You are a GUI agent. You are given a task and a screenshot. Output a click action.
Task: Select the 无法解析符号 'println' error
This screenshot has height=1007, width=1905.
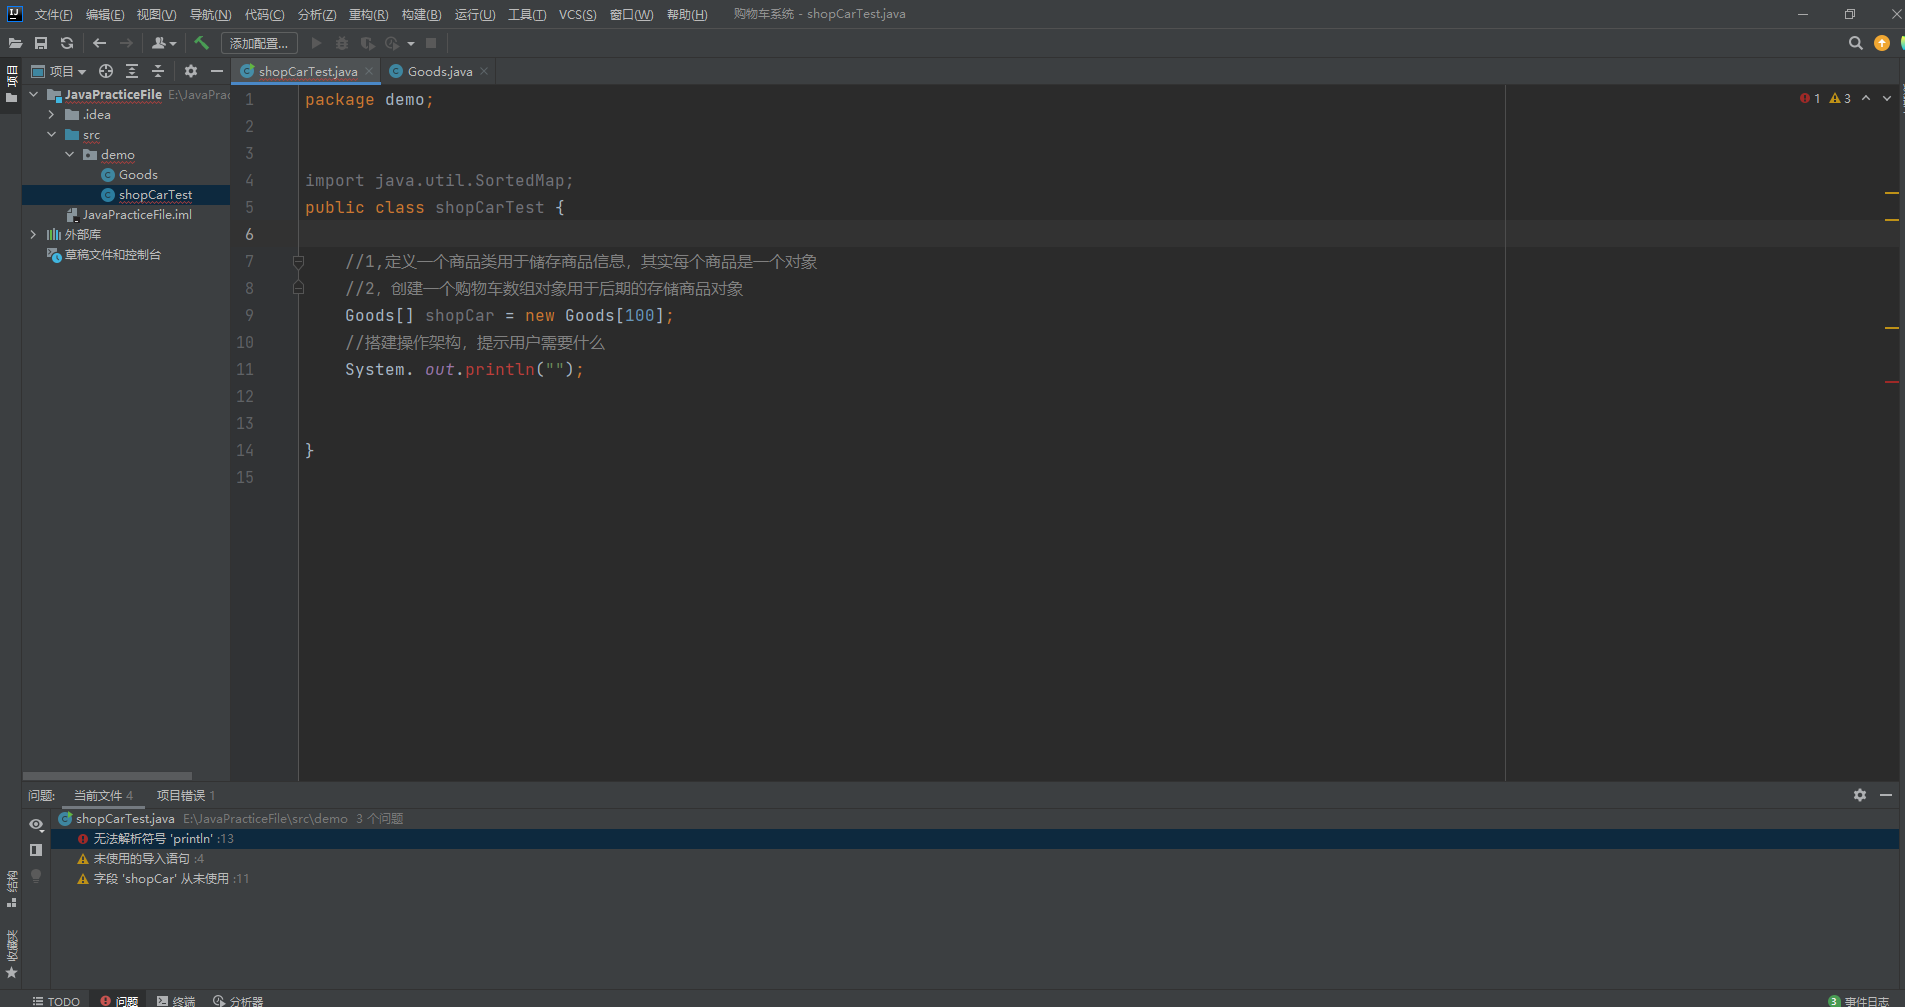[975, 839]
